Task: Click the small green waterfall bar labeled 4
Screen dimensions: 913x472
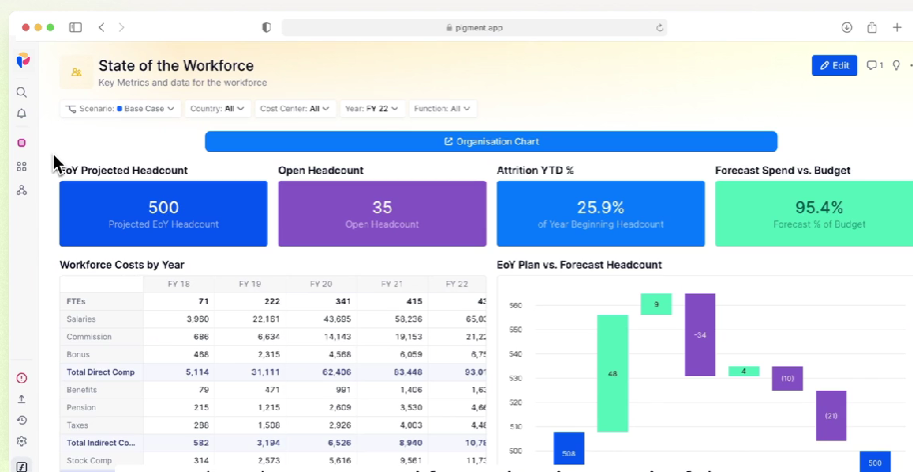Action: click(x=744, y=371)
